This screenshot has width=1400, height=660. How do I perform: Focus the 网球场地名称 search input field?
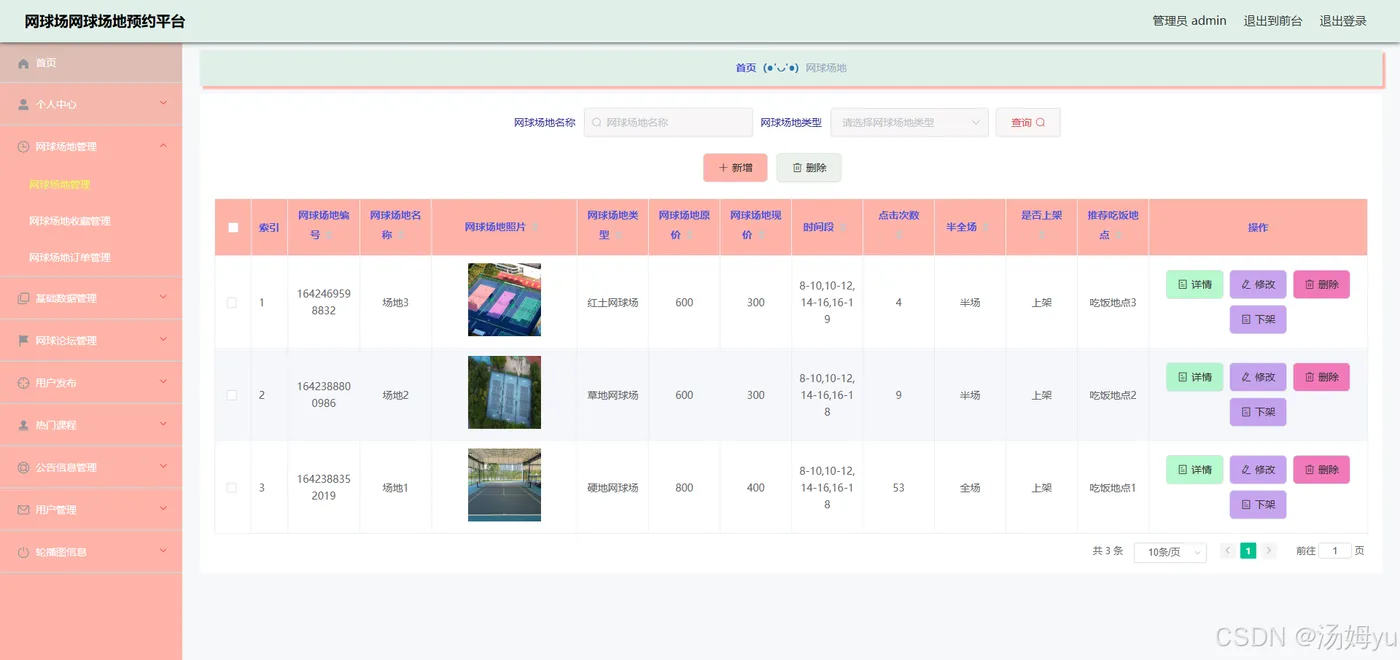(668, 122)
